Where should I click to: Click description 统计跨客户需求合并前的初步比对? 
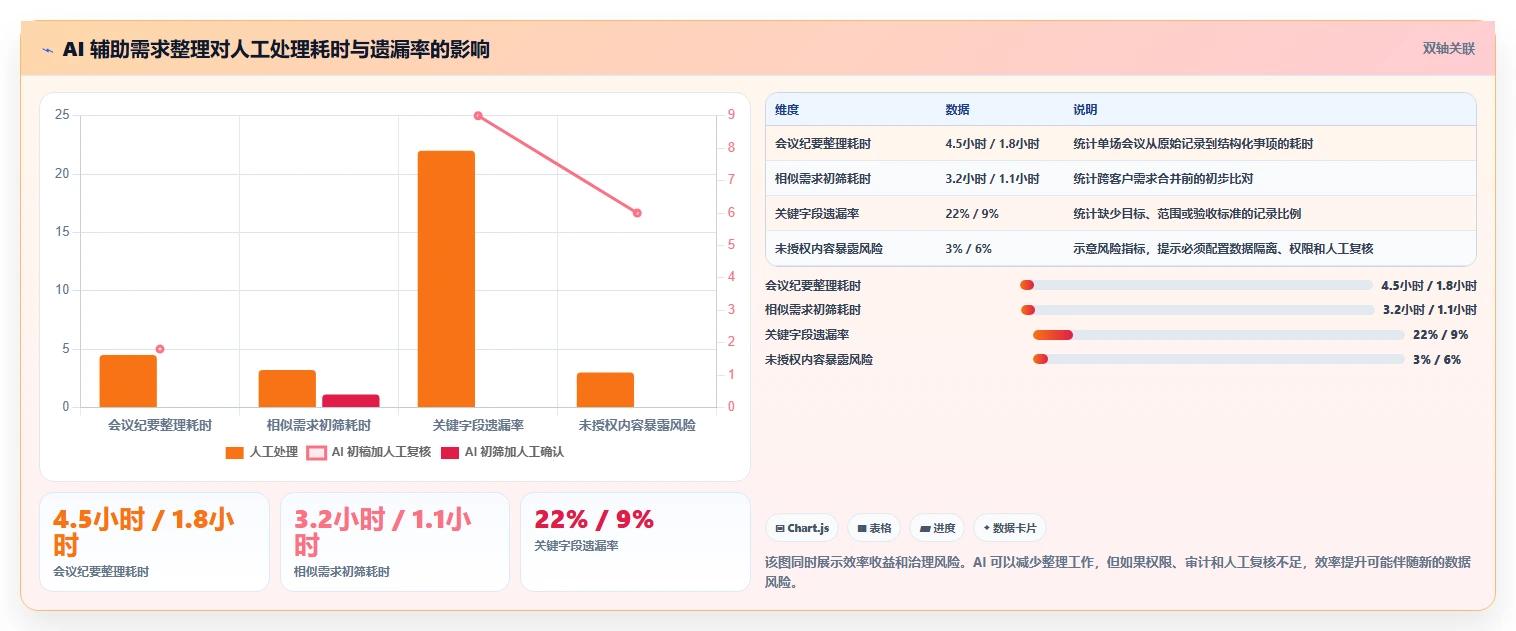(1163, 179)
